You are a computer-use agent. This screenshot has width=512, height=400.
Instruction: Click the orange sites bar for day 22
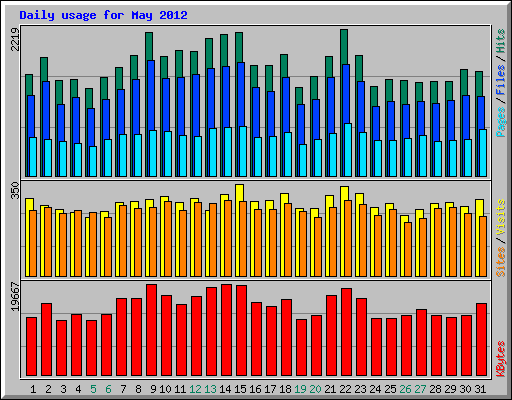tap(348, 238)
